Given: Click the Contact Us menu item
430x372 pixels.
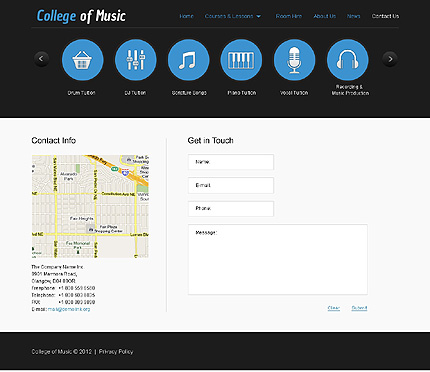Looking at the screenshot, I should coord(385,16).
